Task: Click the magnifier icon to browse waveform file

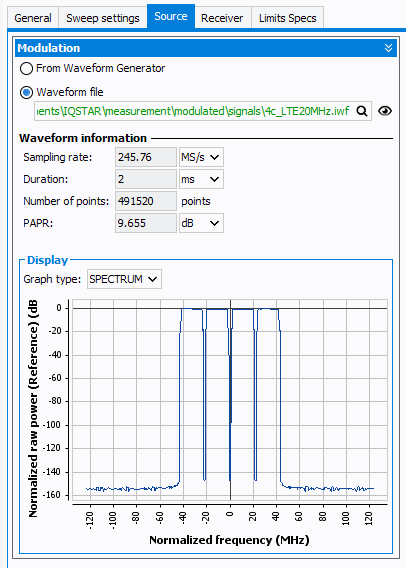Action: coord(362,111)
